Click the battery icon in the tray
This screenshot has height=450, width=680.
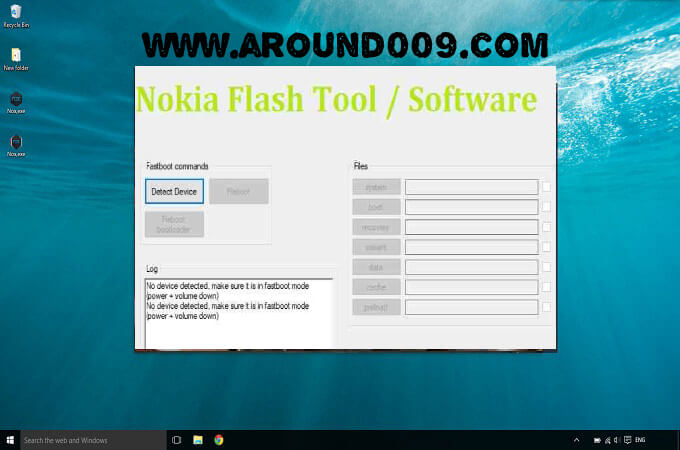(597, 440)
